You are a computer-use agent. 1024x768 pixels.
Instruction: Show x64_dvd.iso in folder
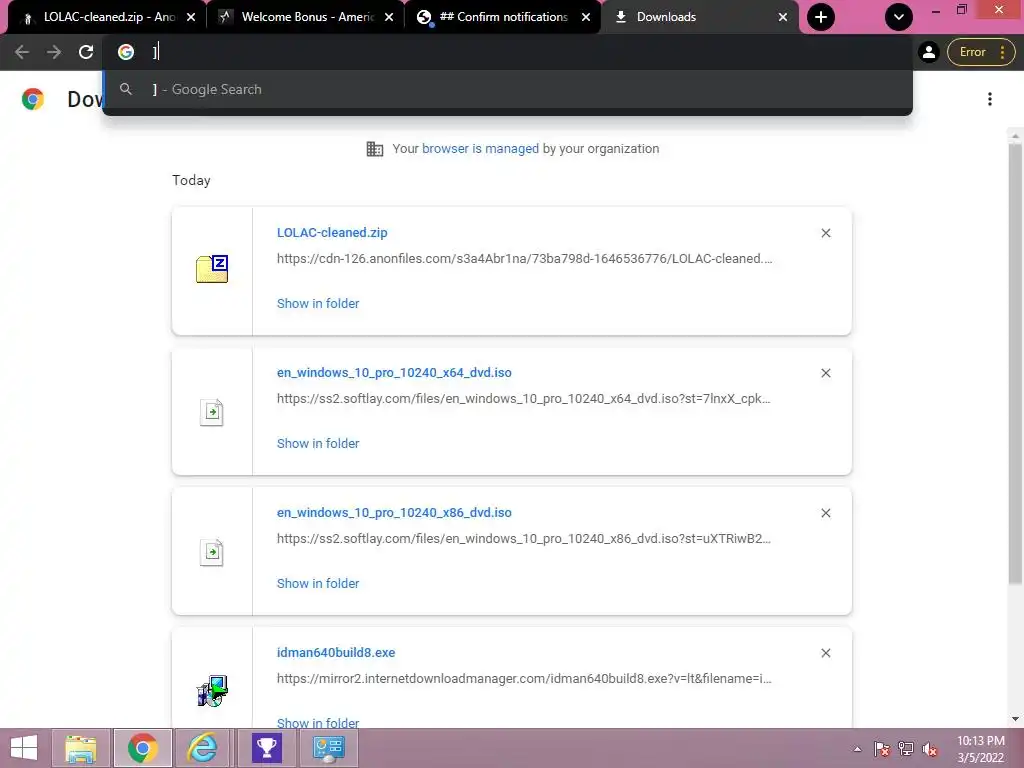point(318,443)
